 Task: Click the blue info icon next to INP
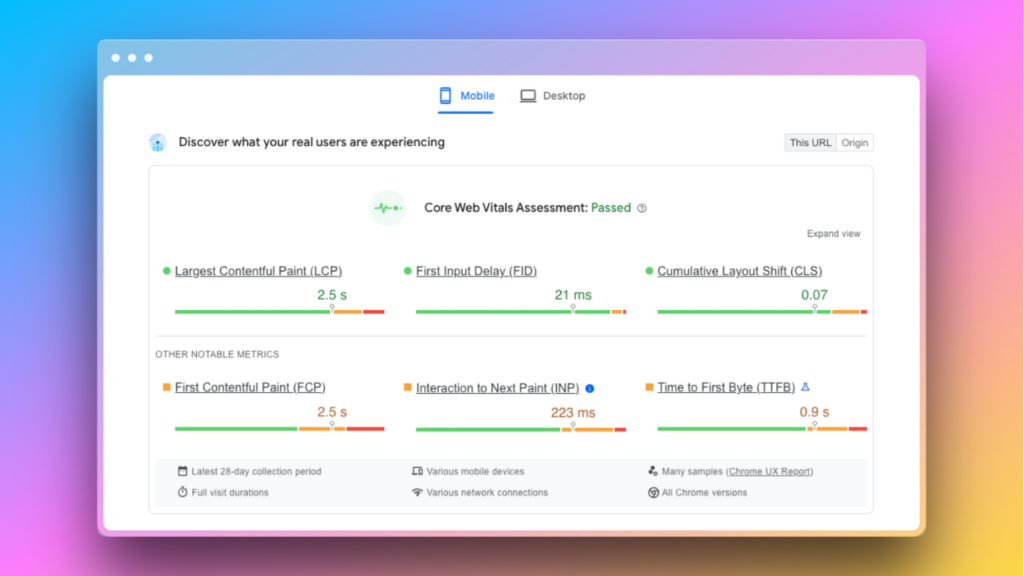click(x=590, y=389)
